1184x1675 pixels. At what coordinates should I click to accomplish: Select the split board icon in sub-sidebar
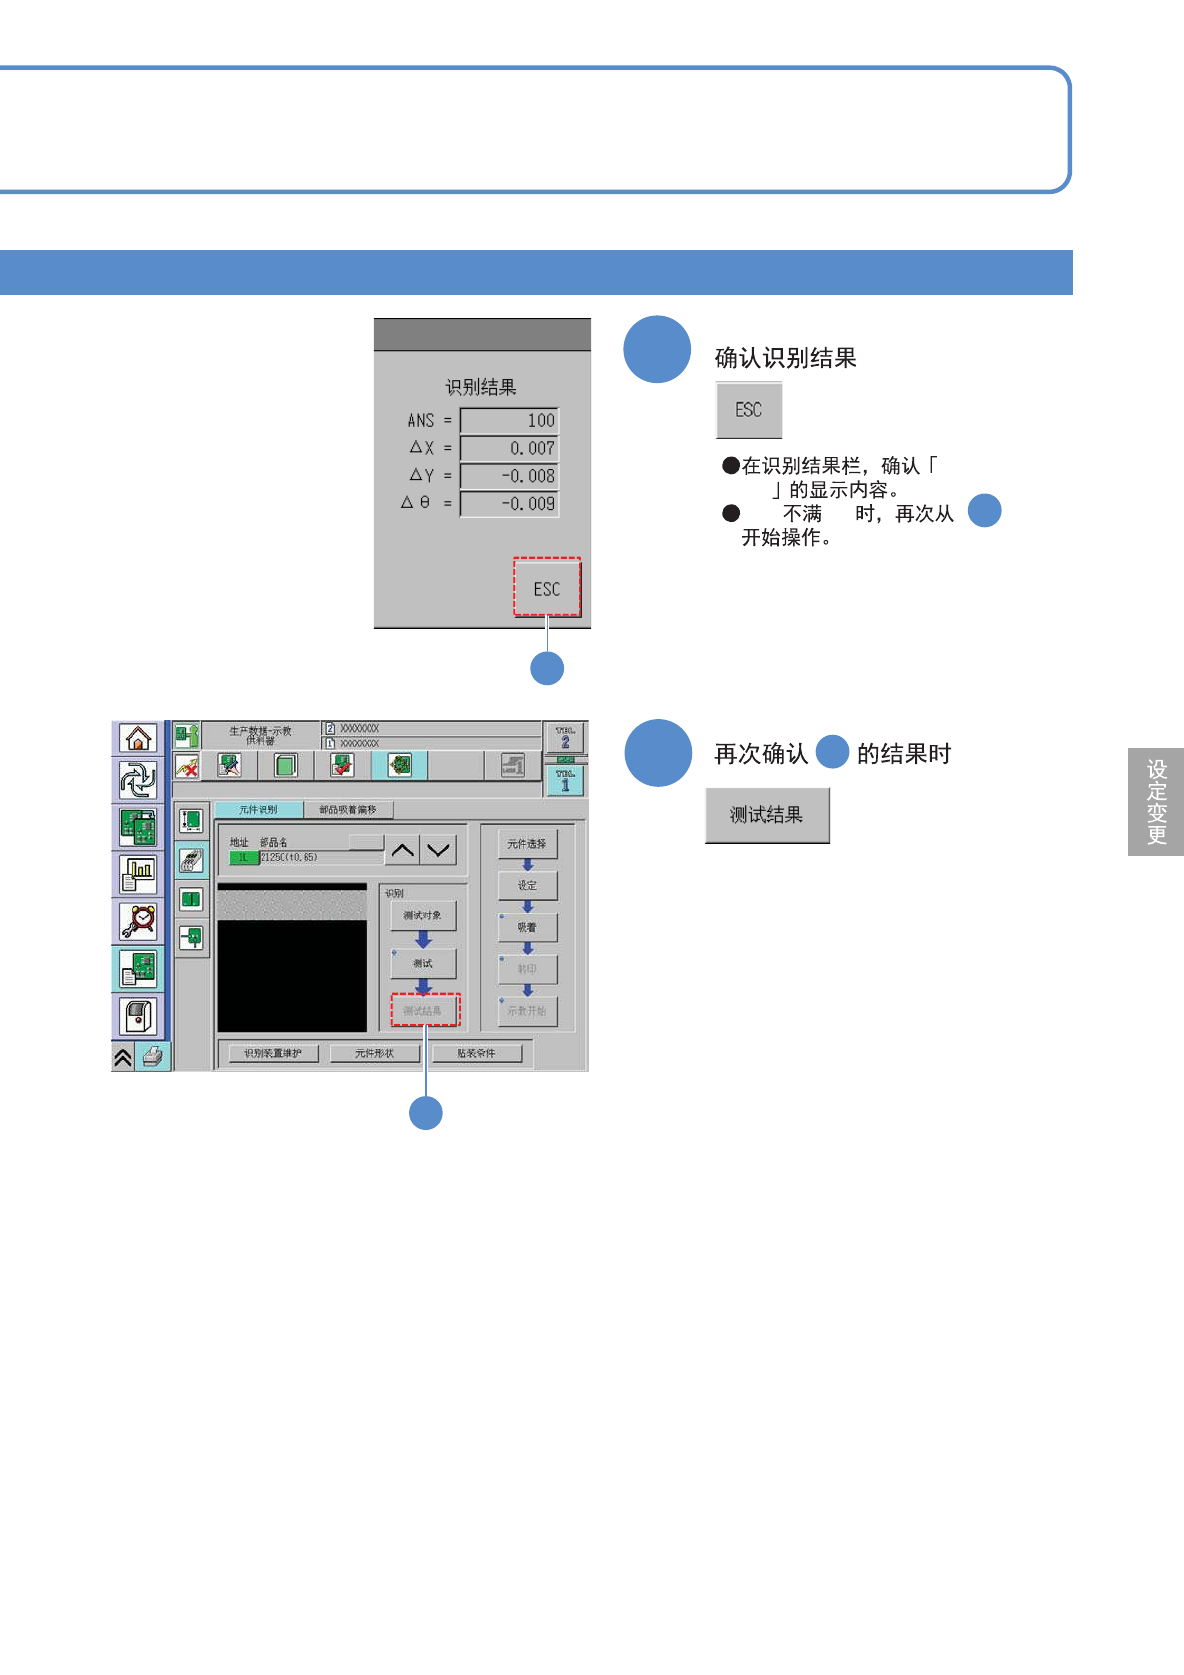(191, 899)
